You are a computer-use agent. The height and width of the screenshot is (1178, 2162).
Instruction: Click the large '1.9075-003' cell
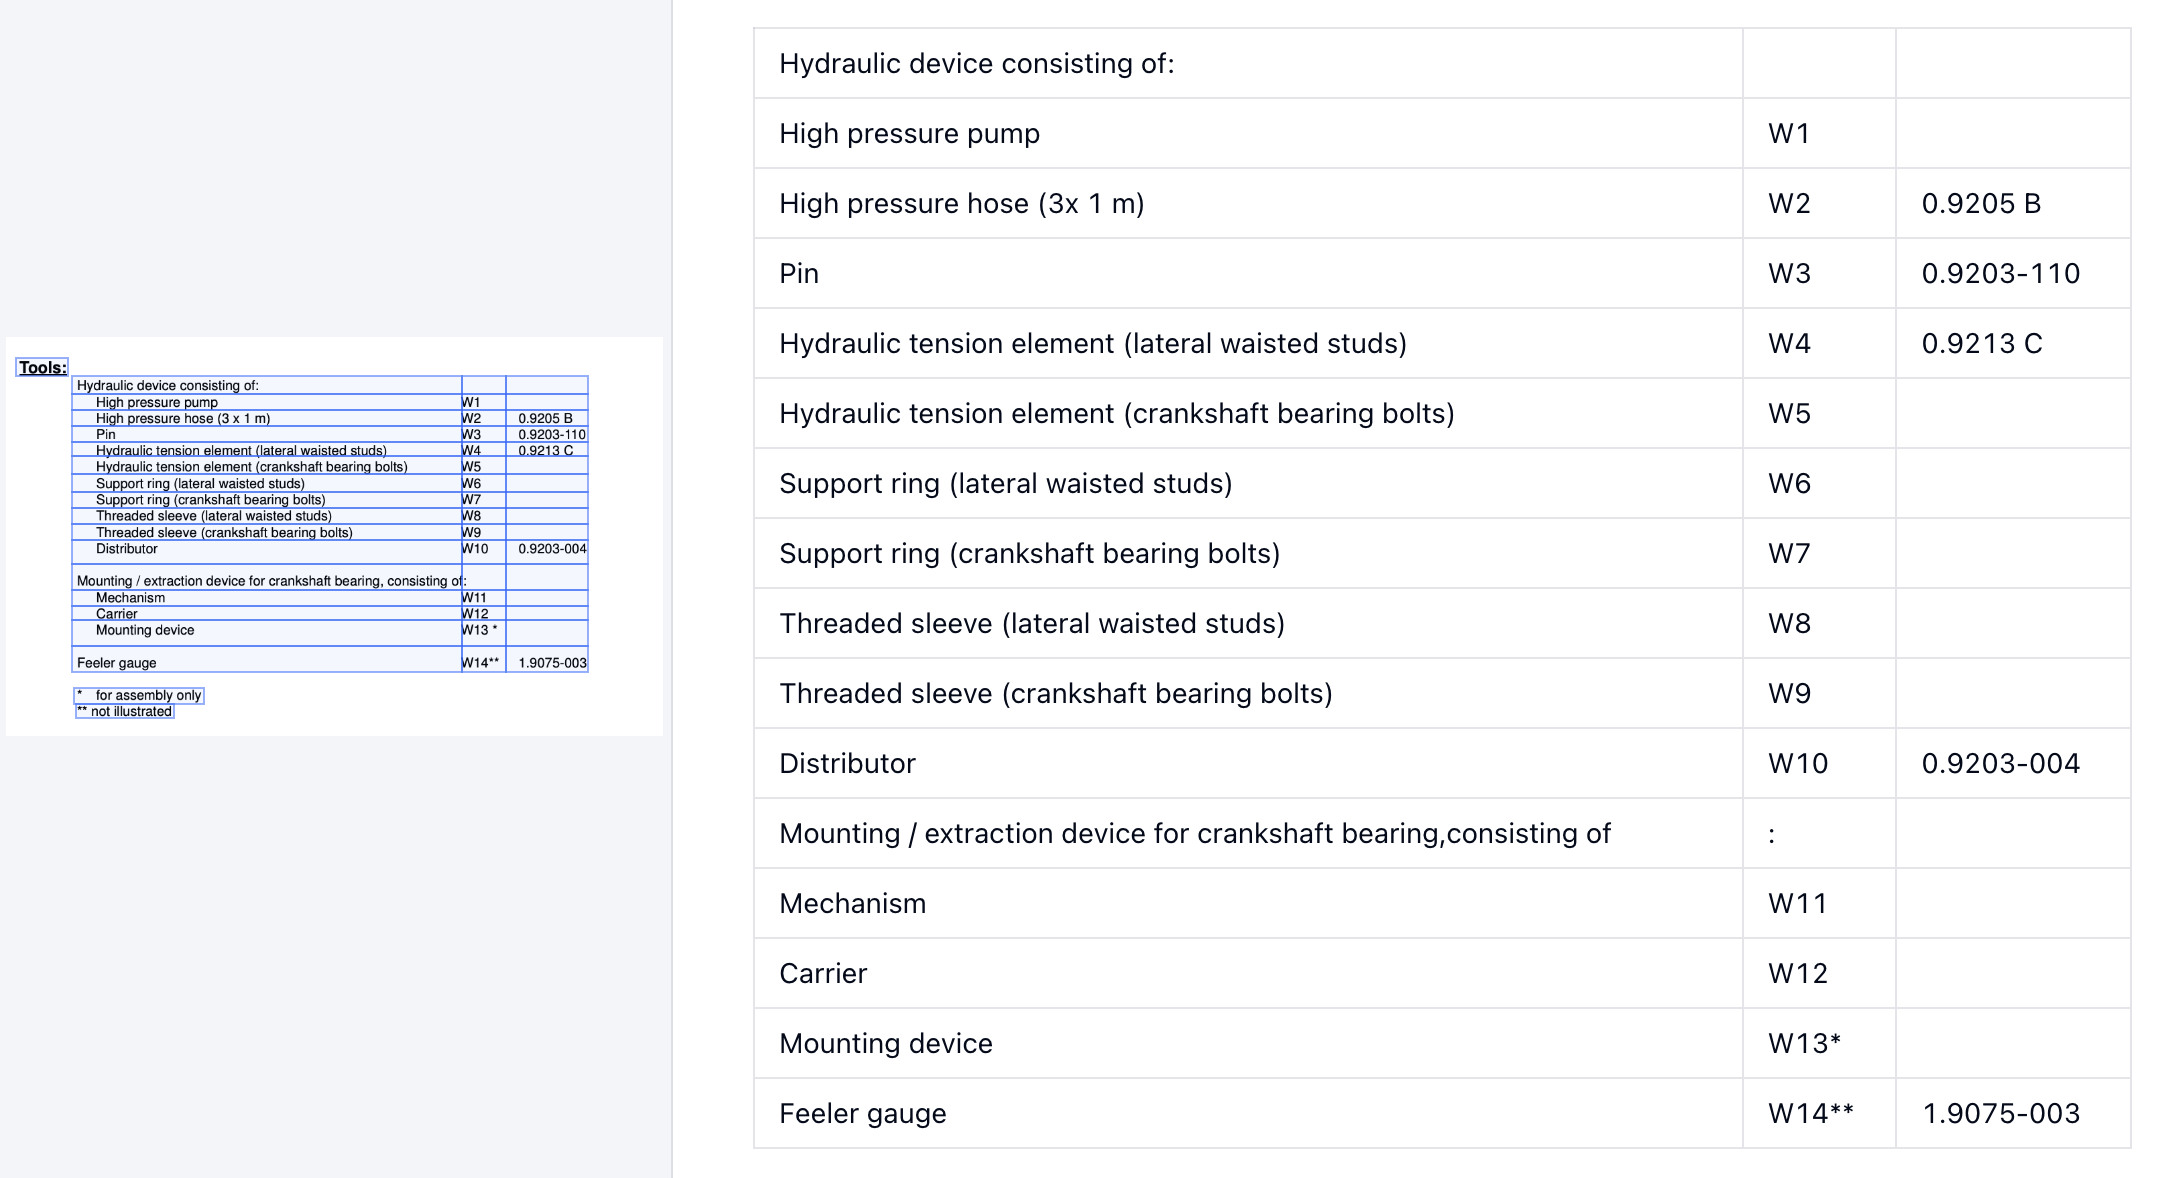[2000, 1113]
